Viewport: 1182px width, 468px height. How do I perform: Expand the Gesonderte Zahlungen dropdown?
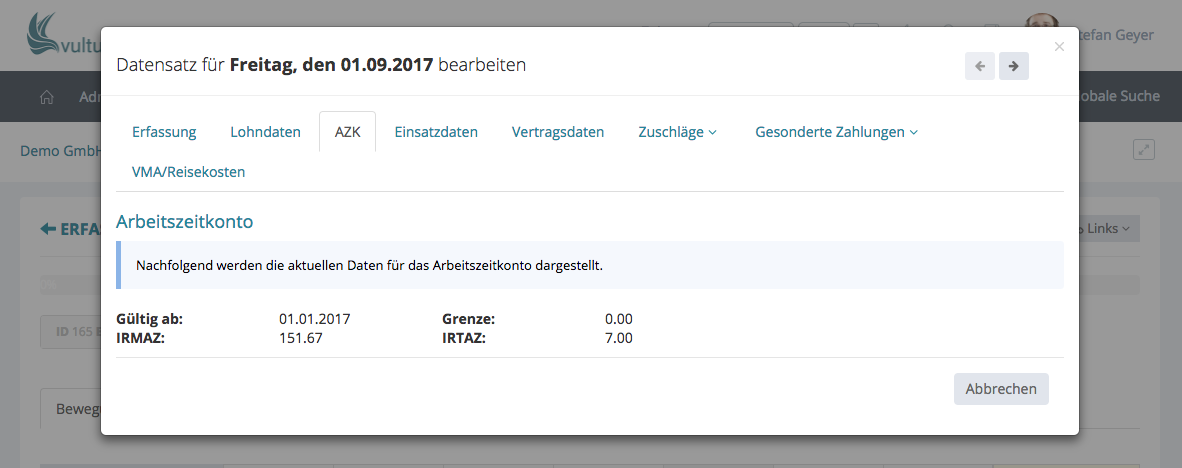[836, 132]
